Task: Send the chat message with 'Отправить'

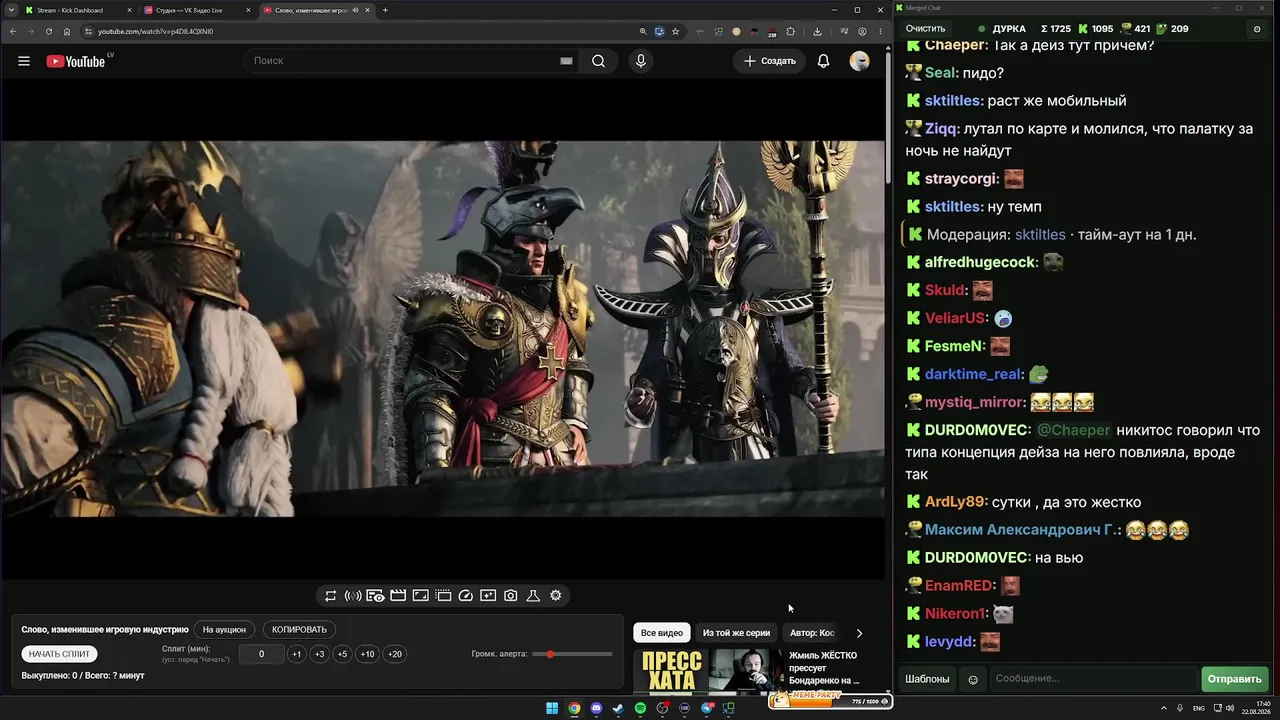Action: 1234,679
